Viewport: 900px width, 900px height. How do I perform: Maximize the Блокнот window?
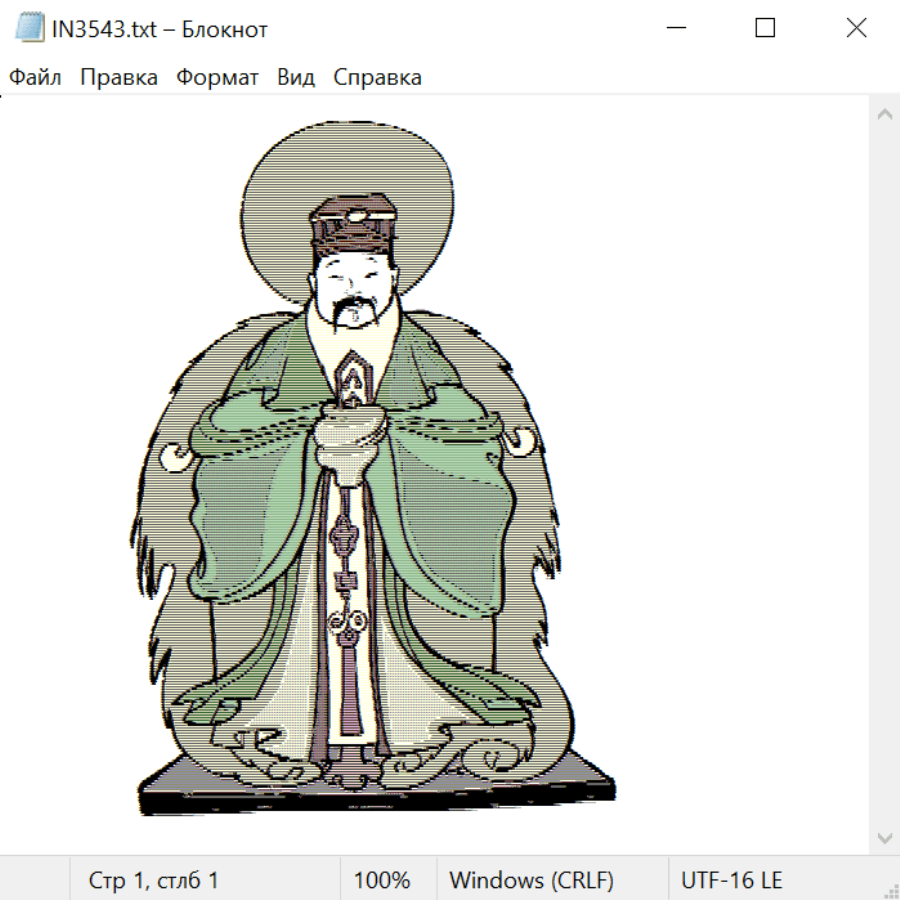coord(765,28)
